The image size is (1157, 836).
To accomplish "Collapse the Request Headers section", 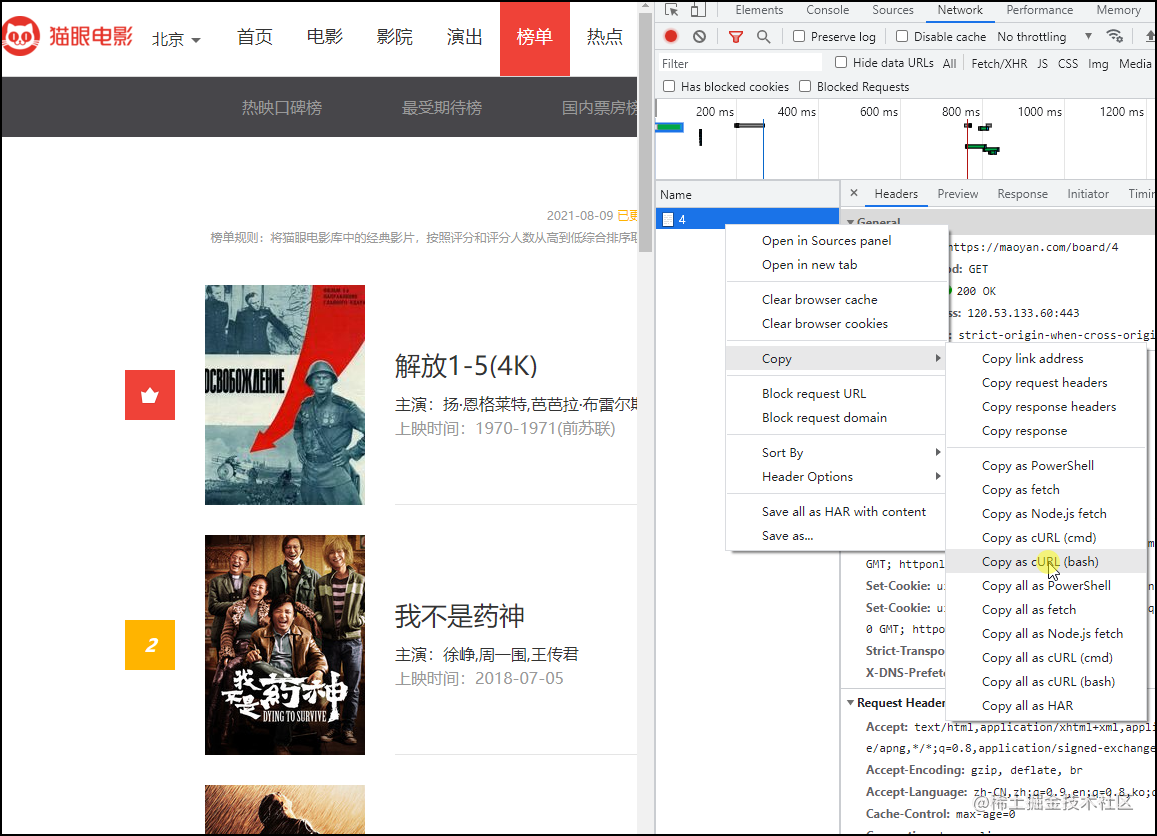I will pos(851,702).
